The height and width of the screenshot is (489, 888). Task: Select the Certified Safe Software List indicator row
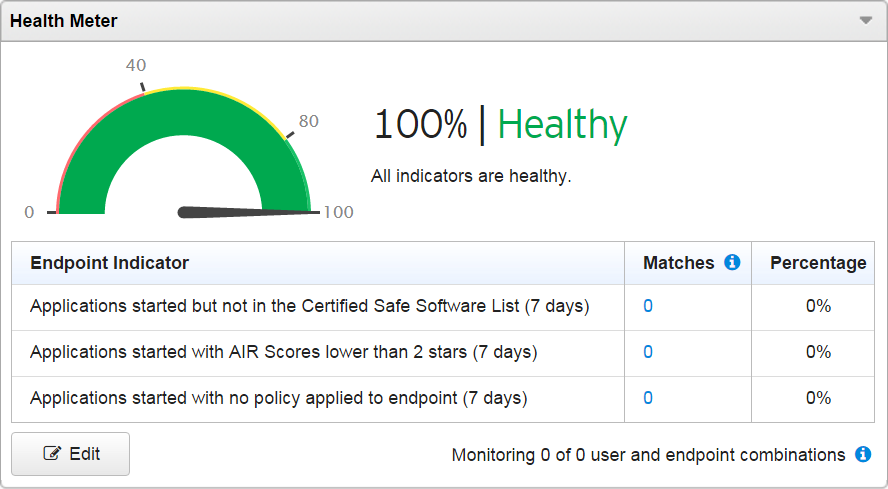tap(310, 306)
